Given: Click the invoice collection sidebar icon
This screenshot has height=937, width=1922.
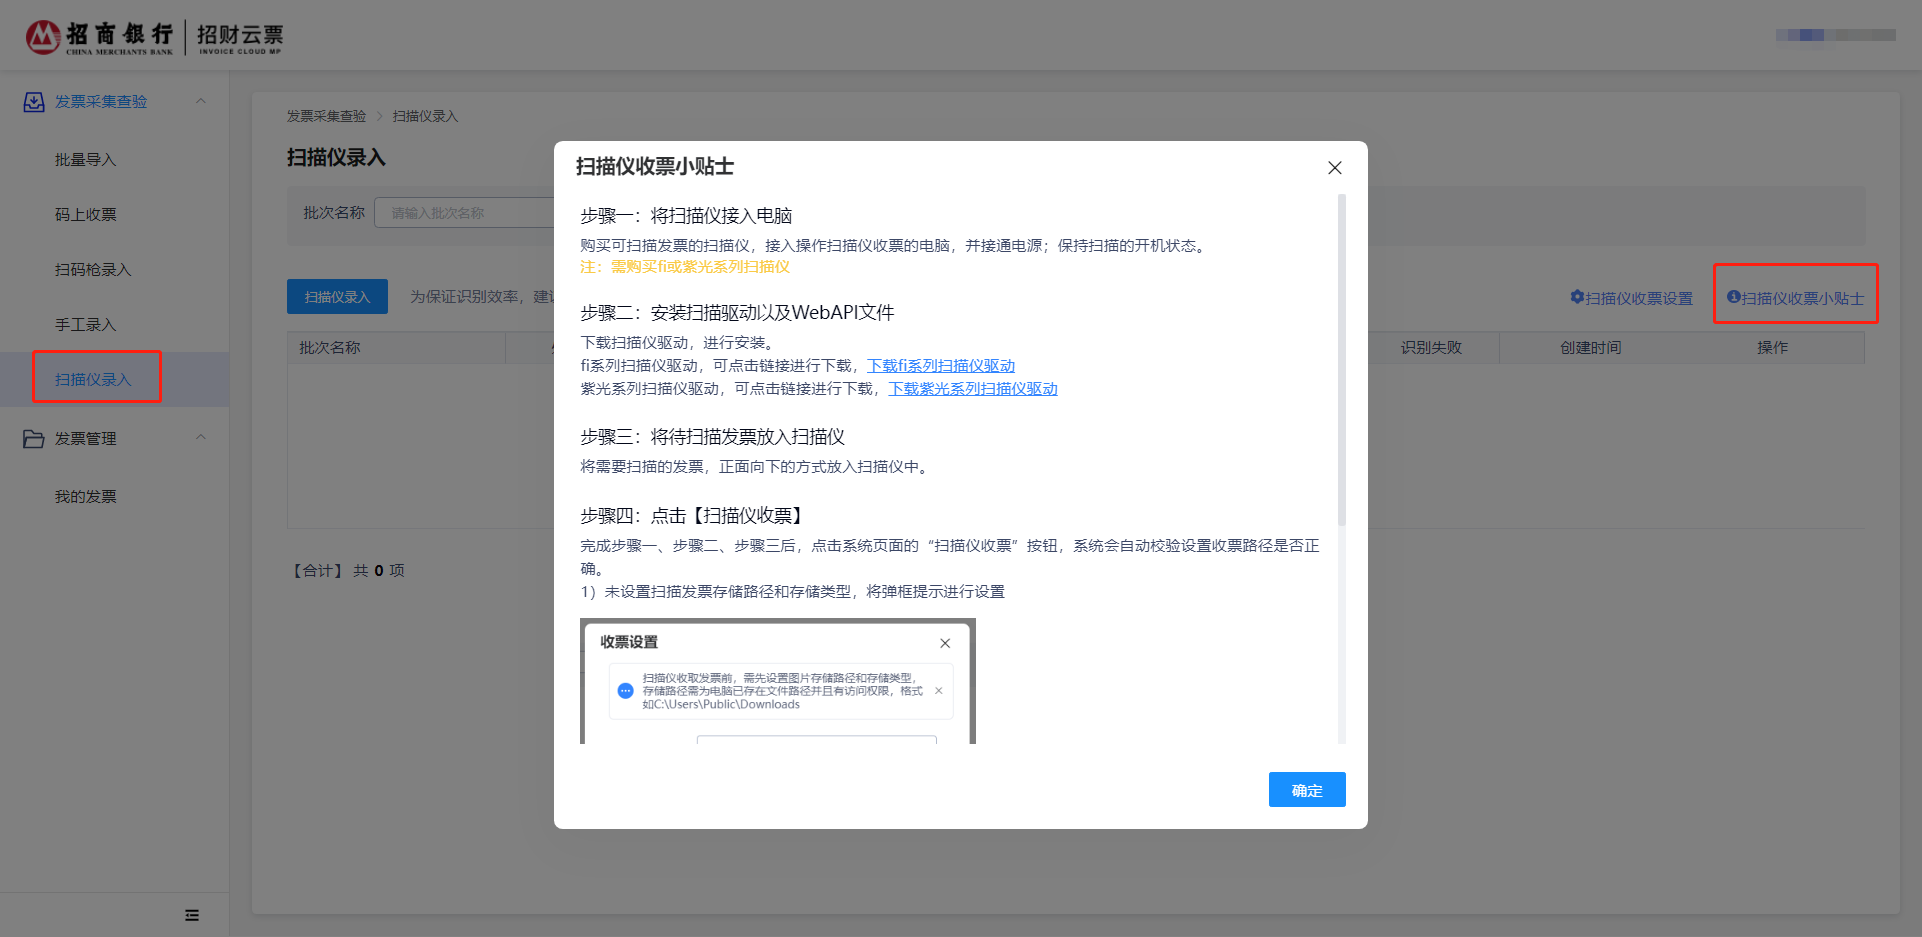Looking at the screenshot, I should [34, 102].
